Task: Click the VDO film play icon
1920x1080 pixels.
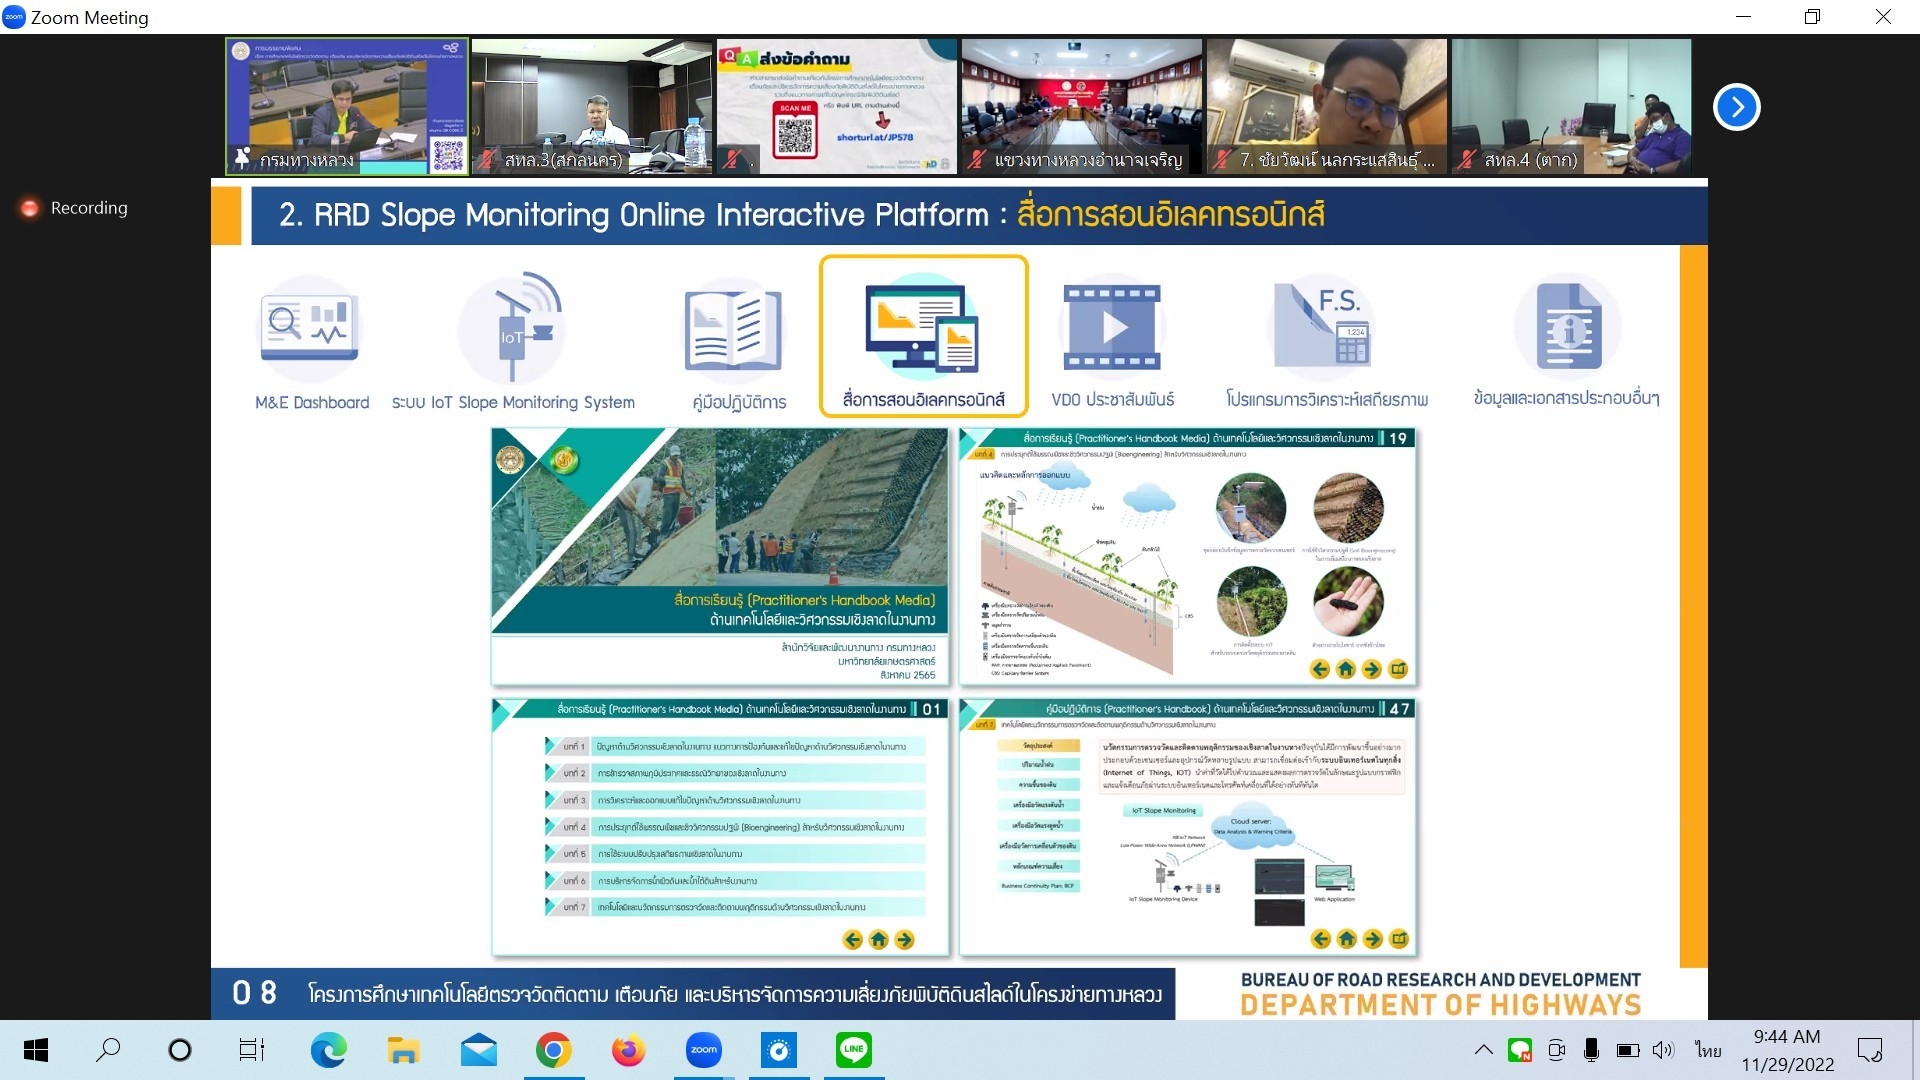Action: [1111, 327]
